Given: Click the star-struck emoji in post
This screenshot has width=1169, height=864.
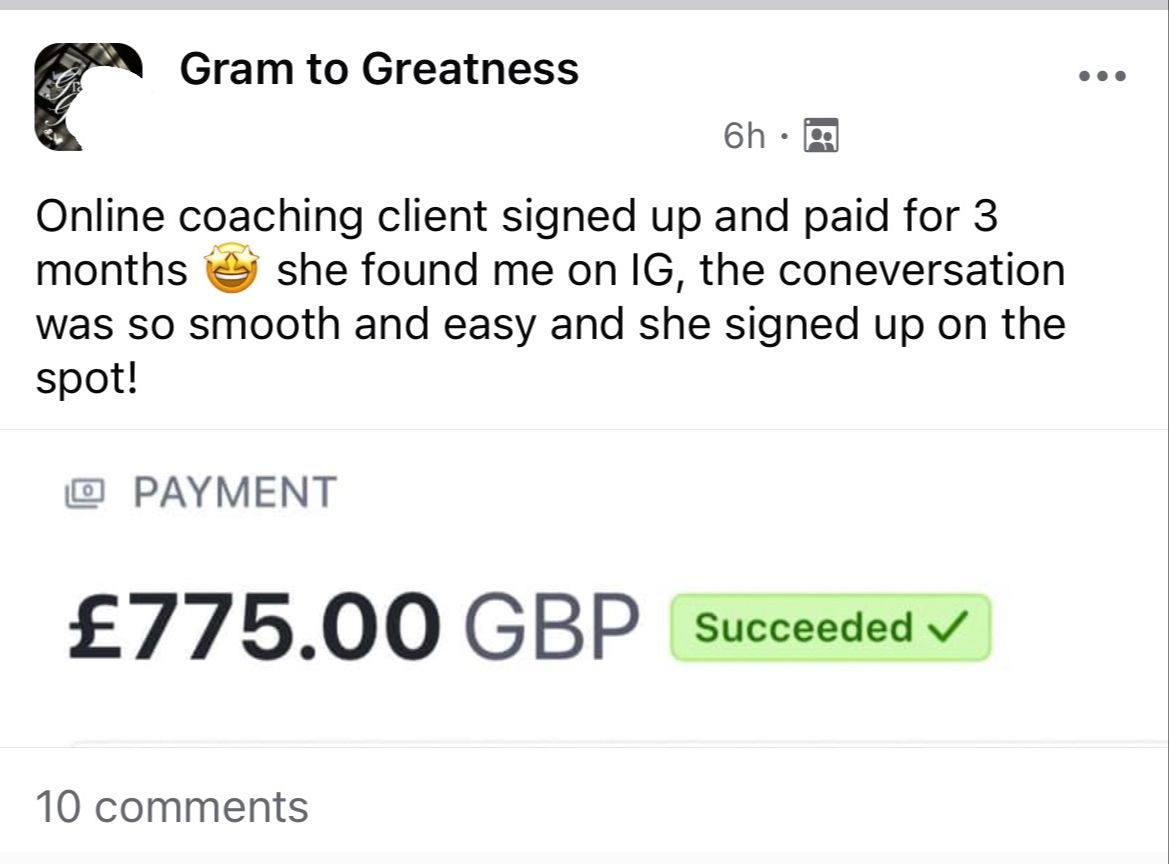Looking at the screenshot, I should tap(232, 271).
